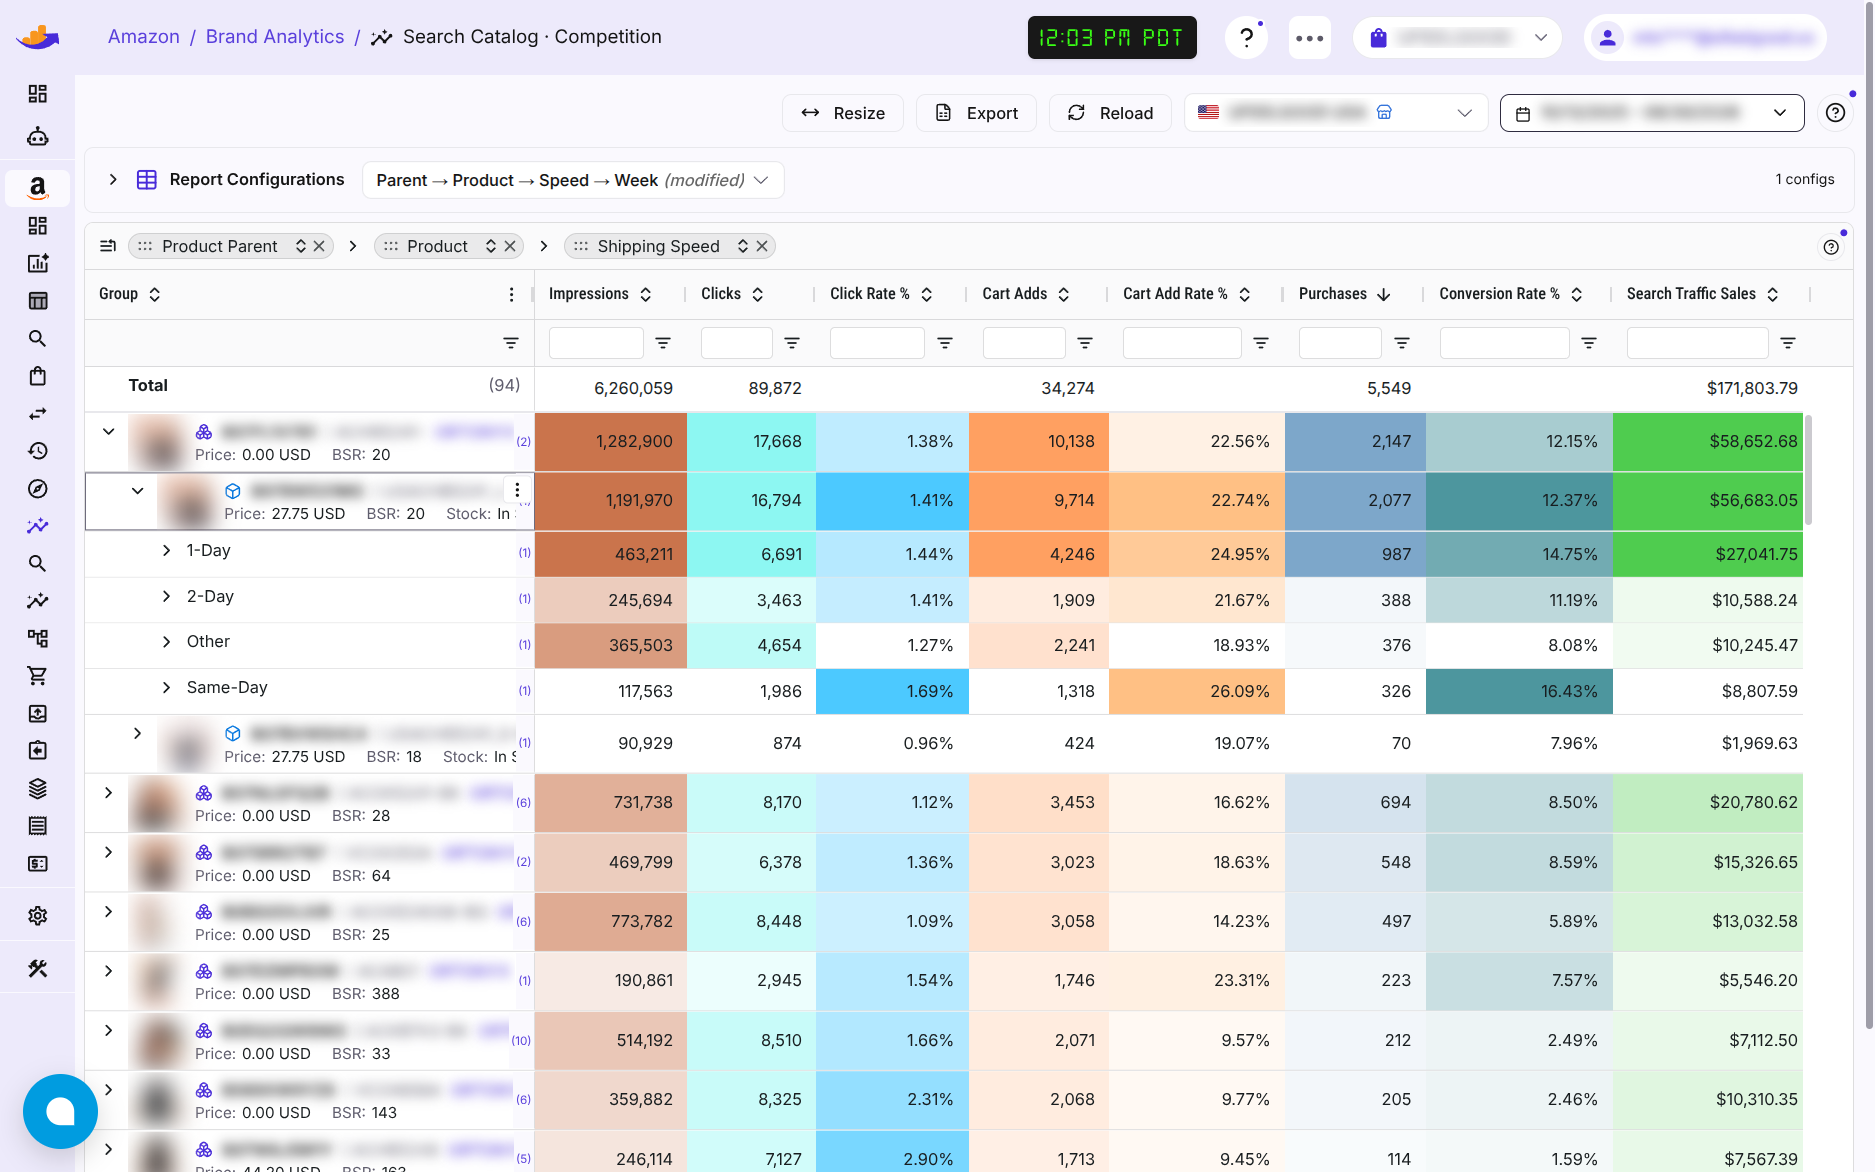Open the shopping cart sidebar icon
1875x1172 pixels.
tap(37, 676)
